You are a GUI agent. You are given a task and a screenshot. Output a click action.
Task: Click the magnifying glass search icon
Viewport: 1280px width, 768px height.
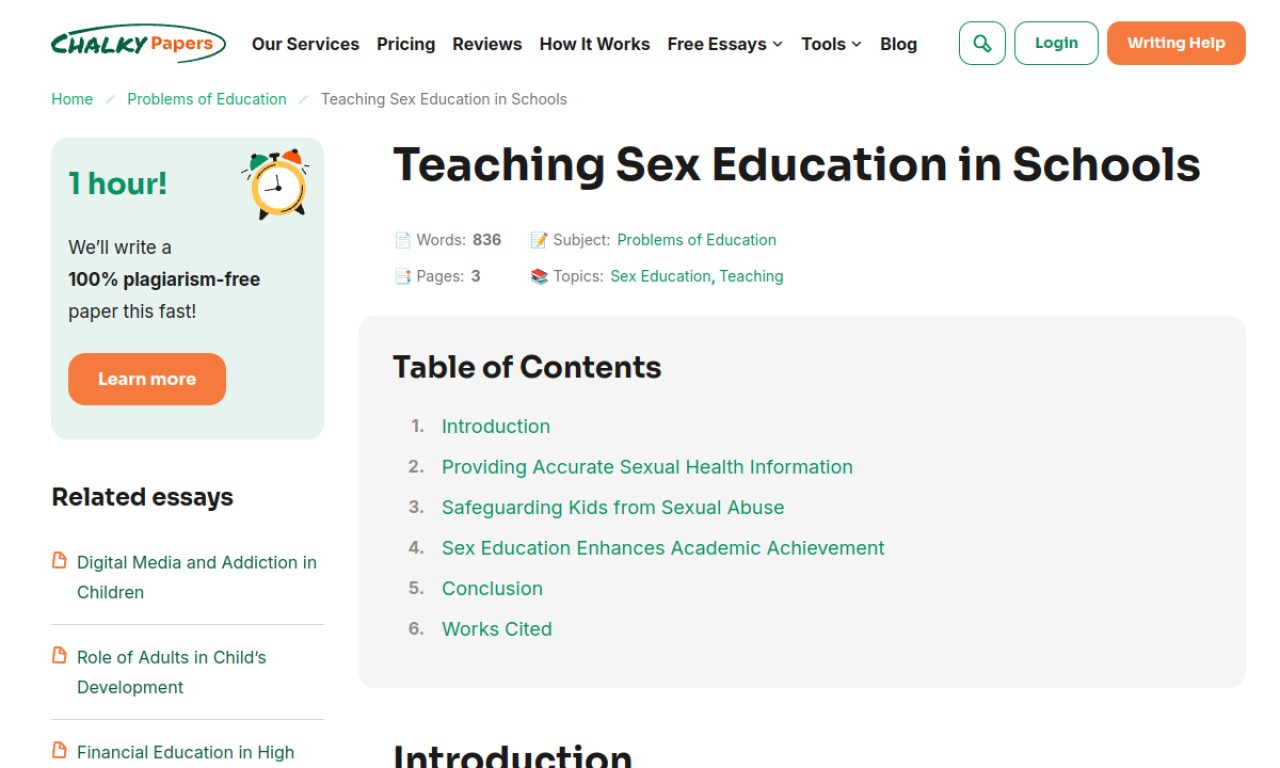981,44
